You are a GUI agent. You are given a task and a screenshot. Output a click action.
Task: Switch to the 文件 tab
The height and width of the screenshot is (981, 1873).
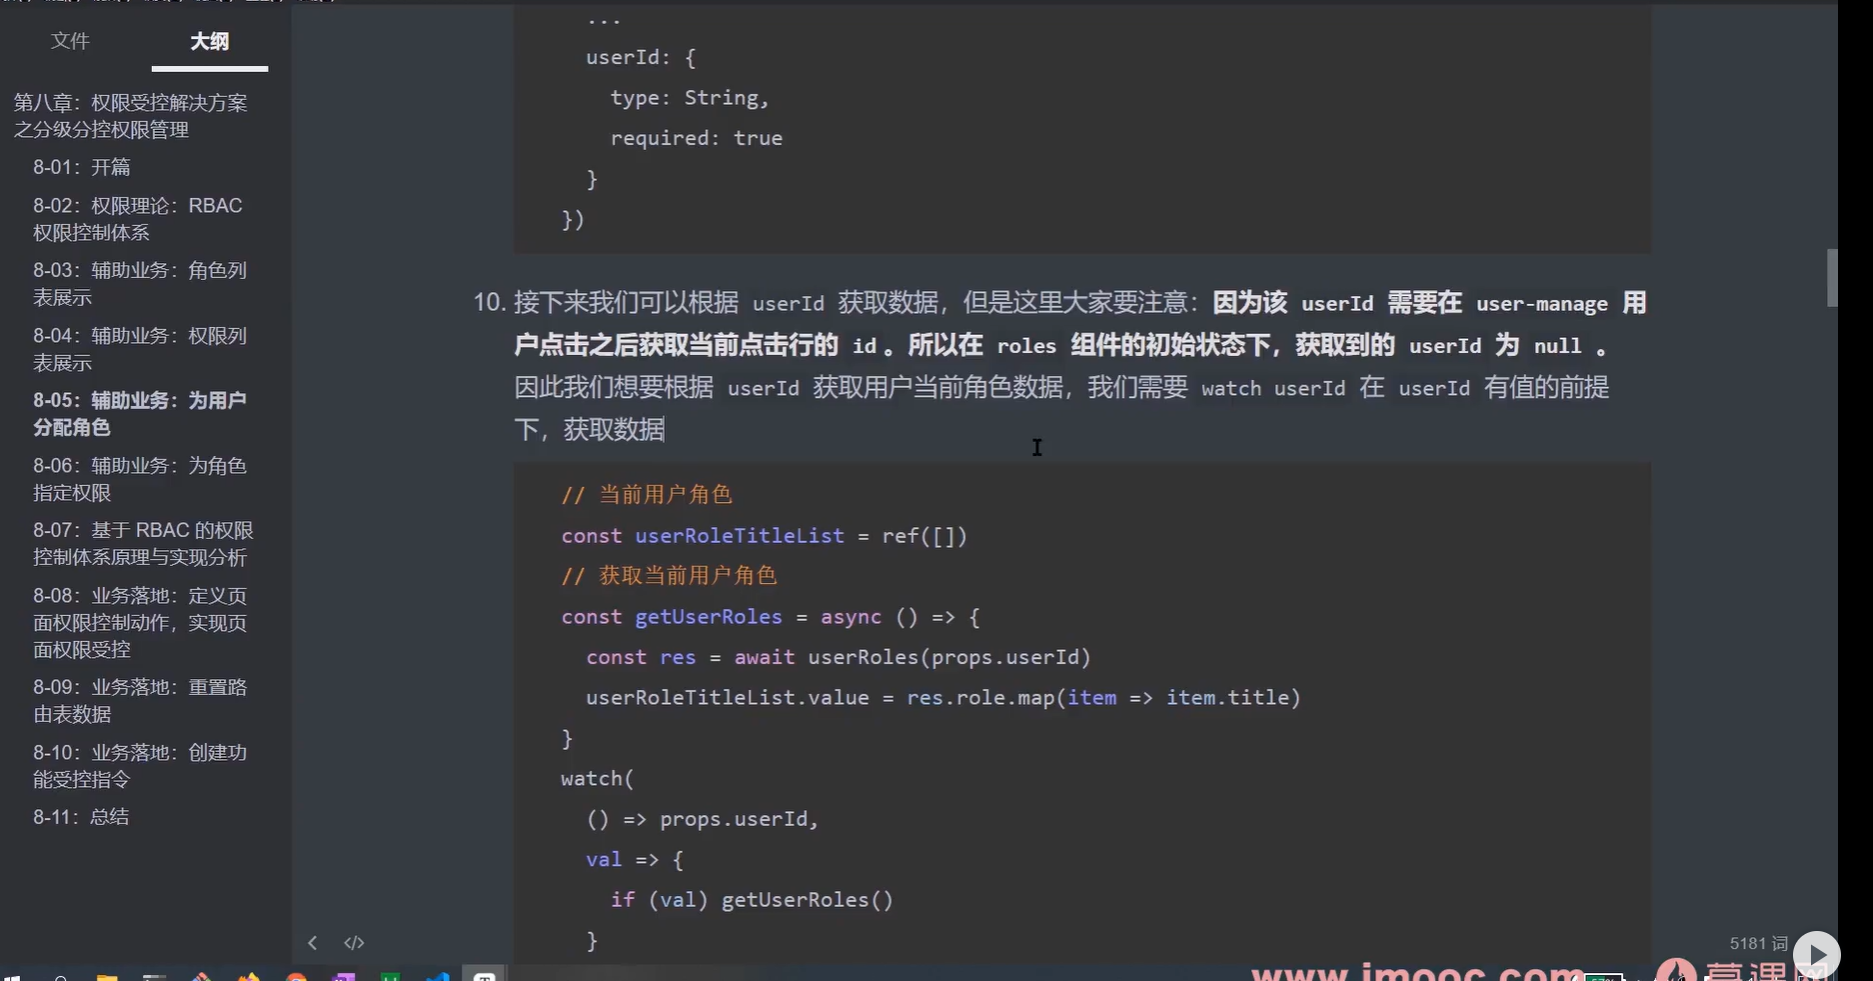[70, 41]
